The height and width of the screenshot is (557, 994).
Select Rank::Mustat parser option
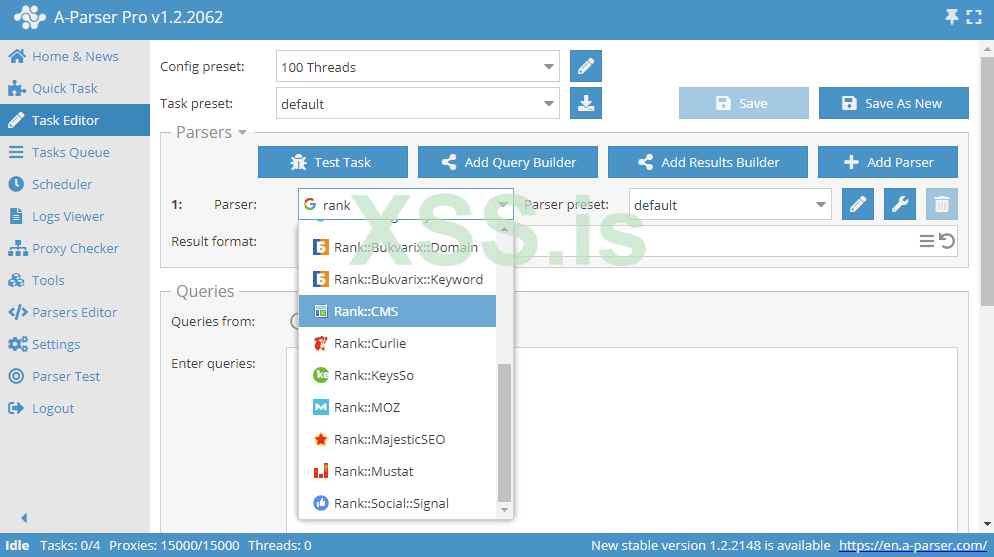tap(397, 471)
